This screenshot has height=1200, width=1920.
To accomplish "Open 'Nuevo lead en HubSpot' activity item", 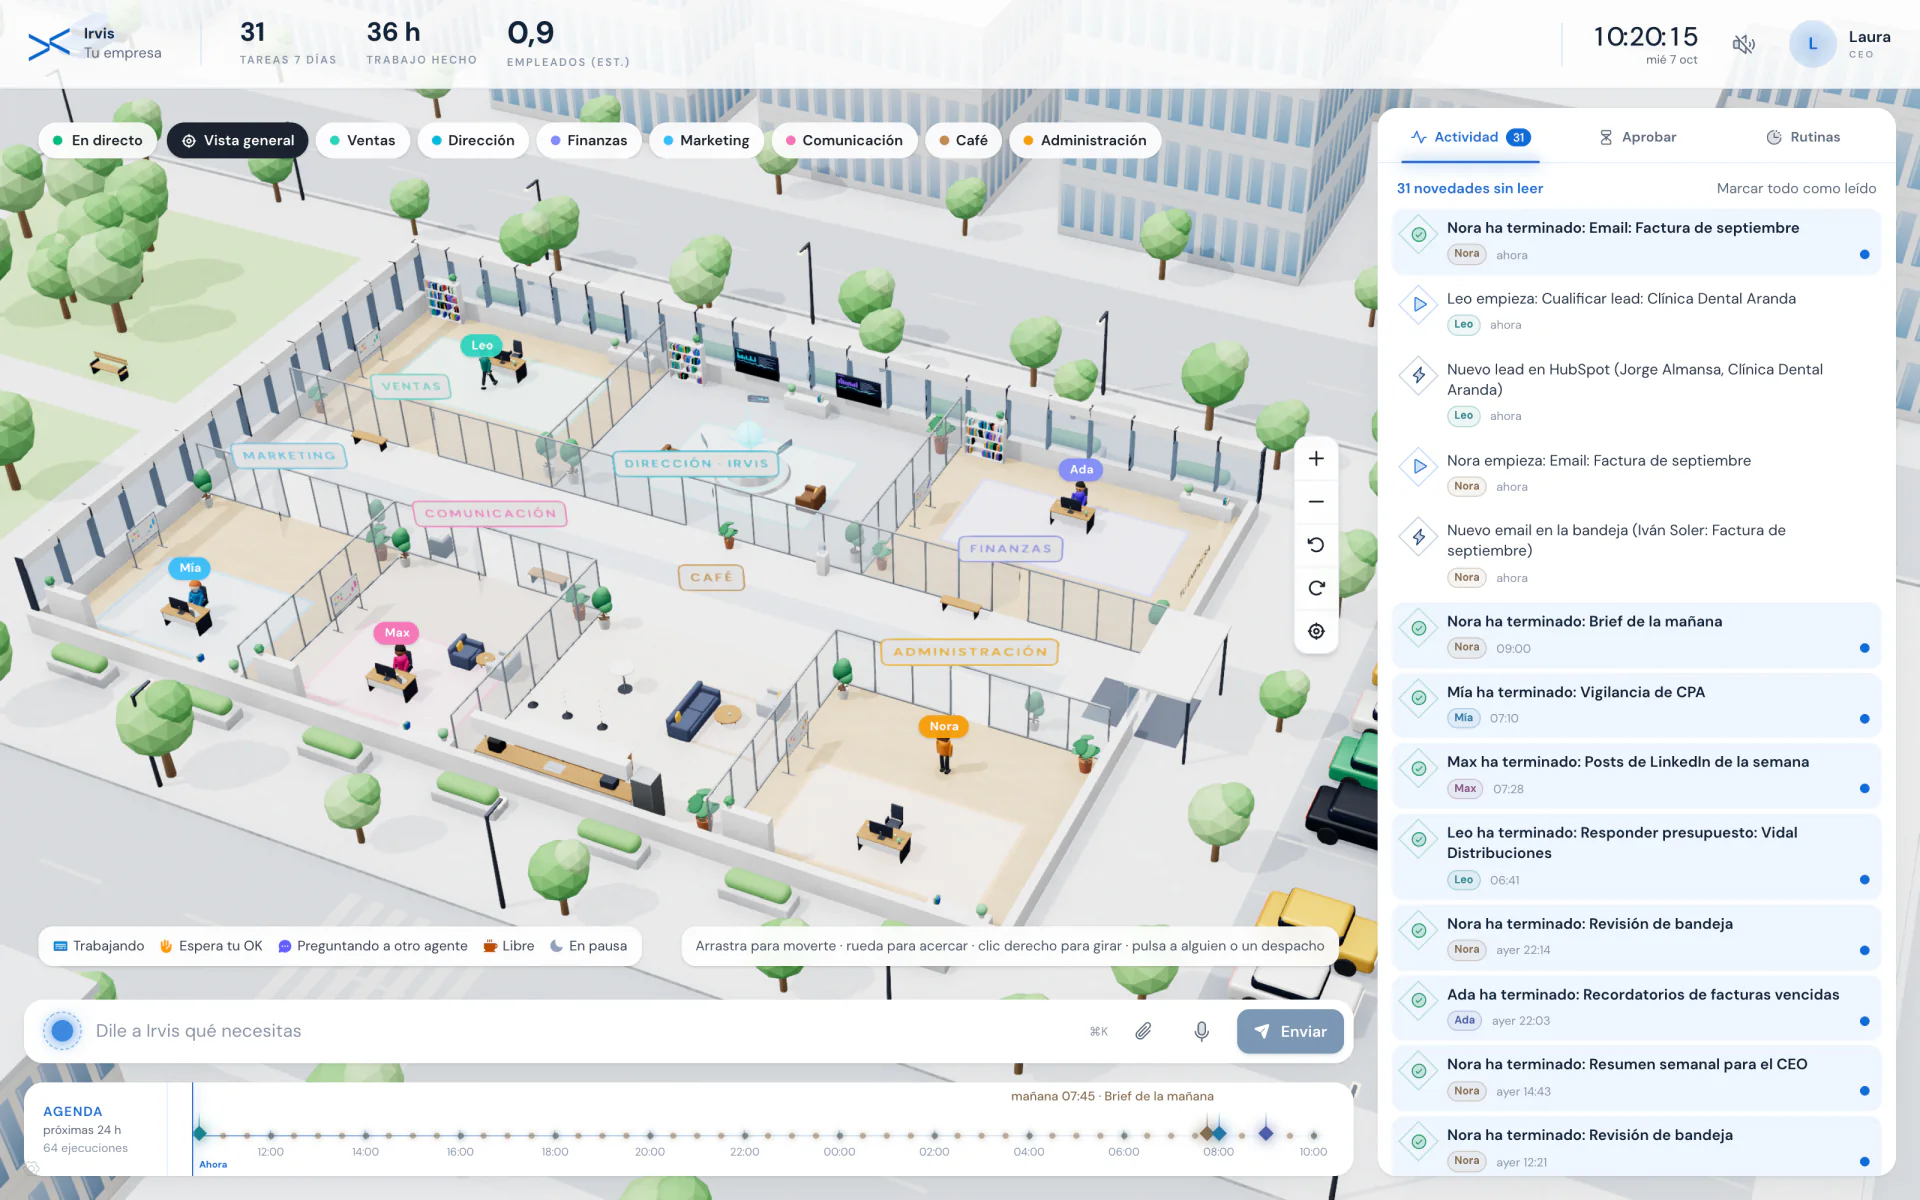I will click(1636, 392).
